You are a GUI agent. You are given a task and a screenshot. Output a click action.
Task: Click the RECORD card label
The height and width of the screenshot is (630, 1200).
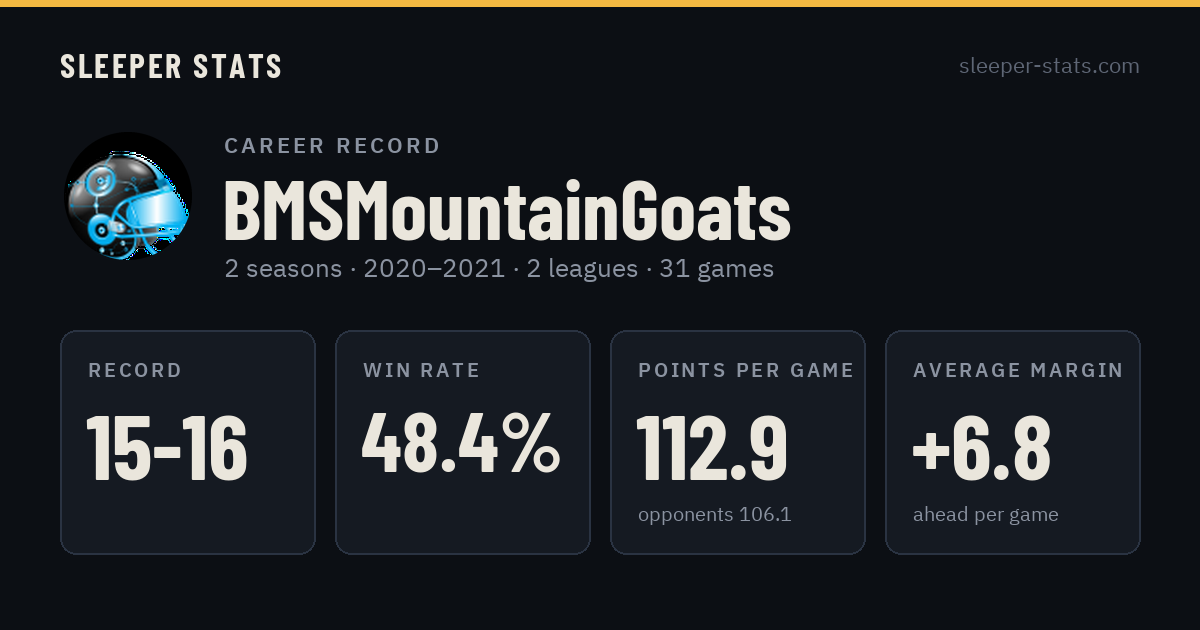tap(135, 371)
